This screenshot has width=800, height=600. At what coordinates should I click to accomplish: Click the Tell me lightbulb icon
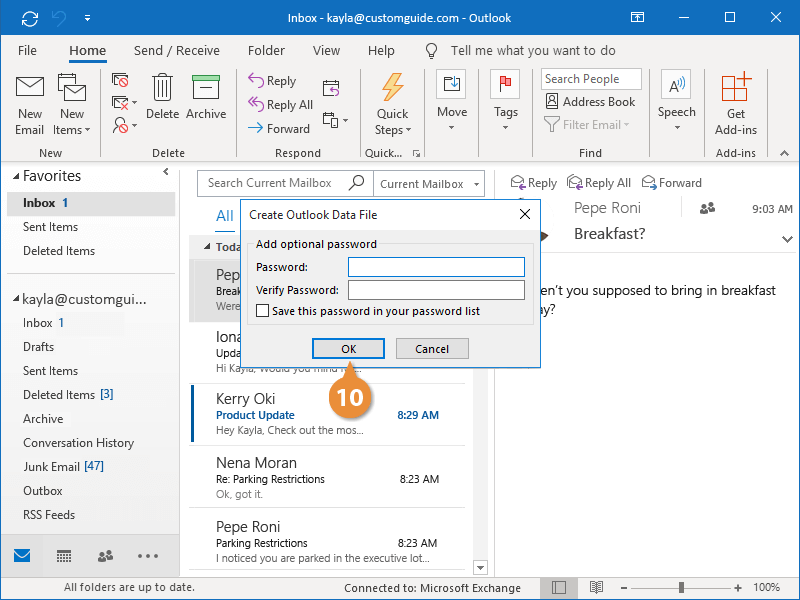coord(432,51)
